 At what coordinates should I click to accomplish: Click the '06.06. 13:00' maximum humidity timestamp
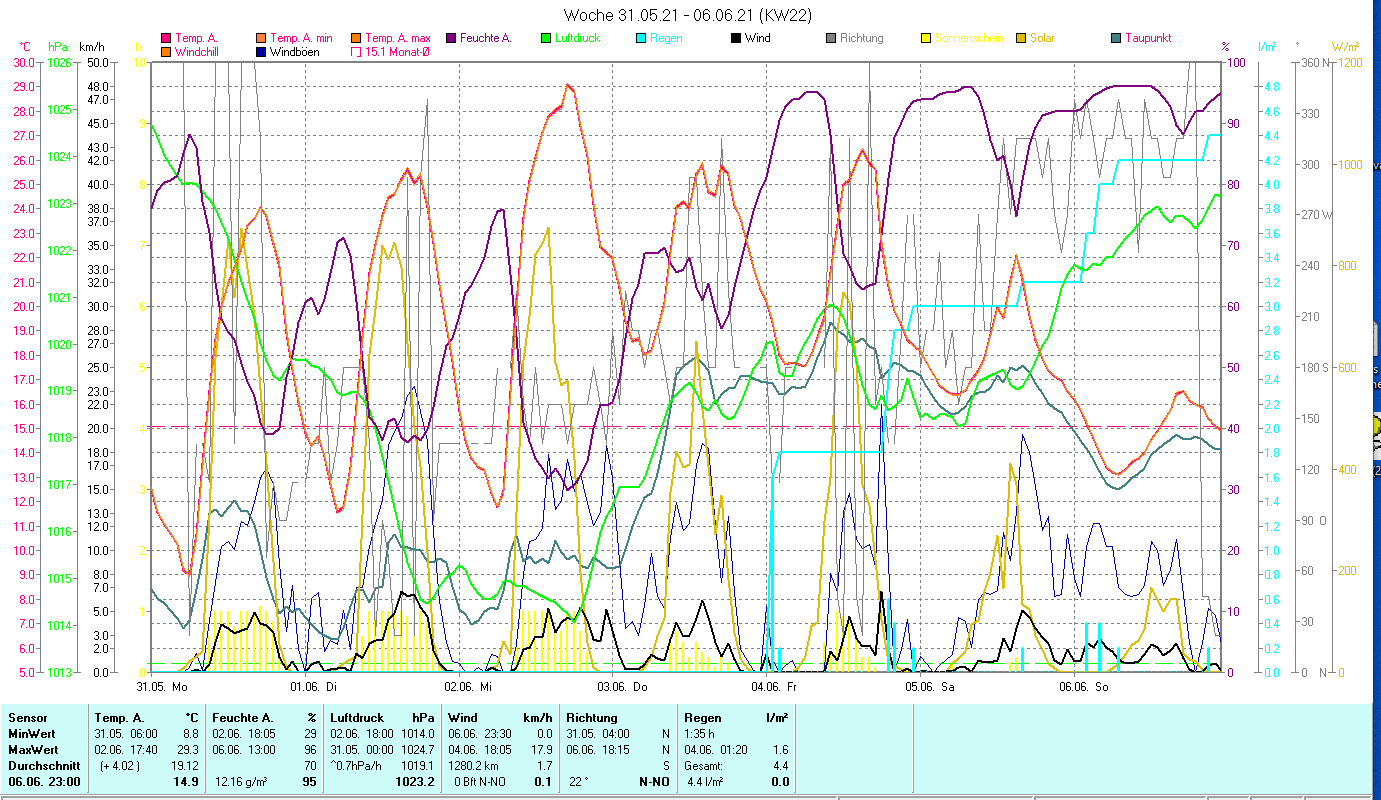point(245,750)
